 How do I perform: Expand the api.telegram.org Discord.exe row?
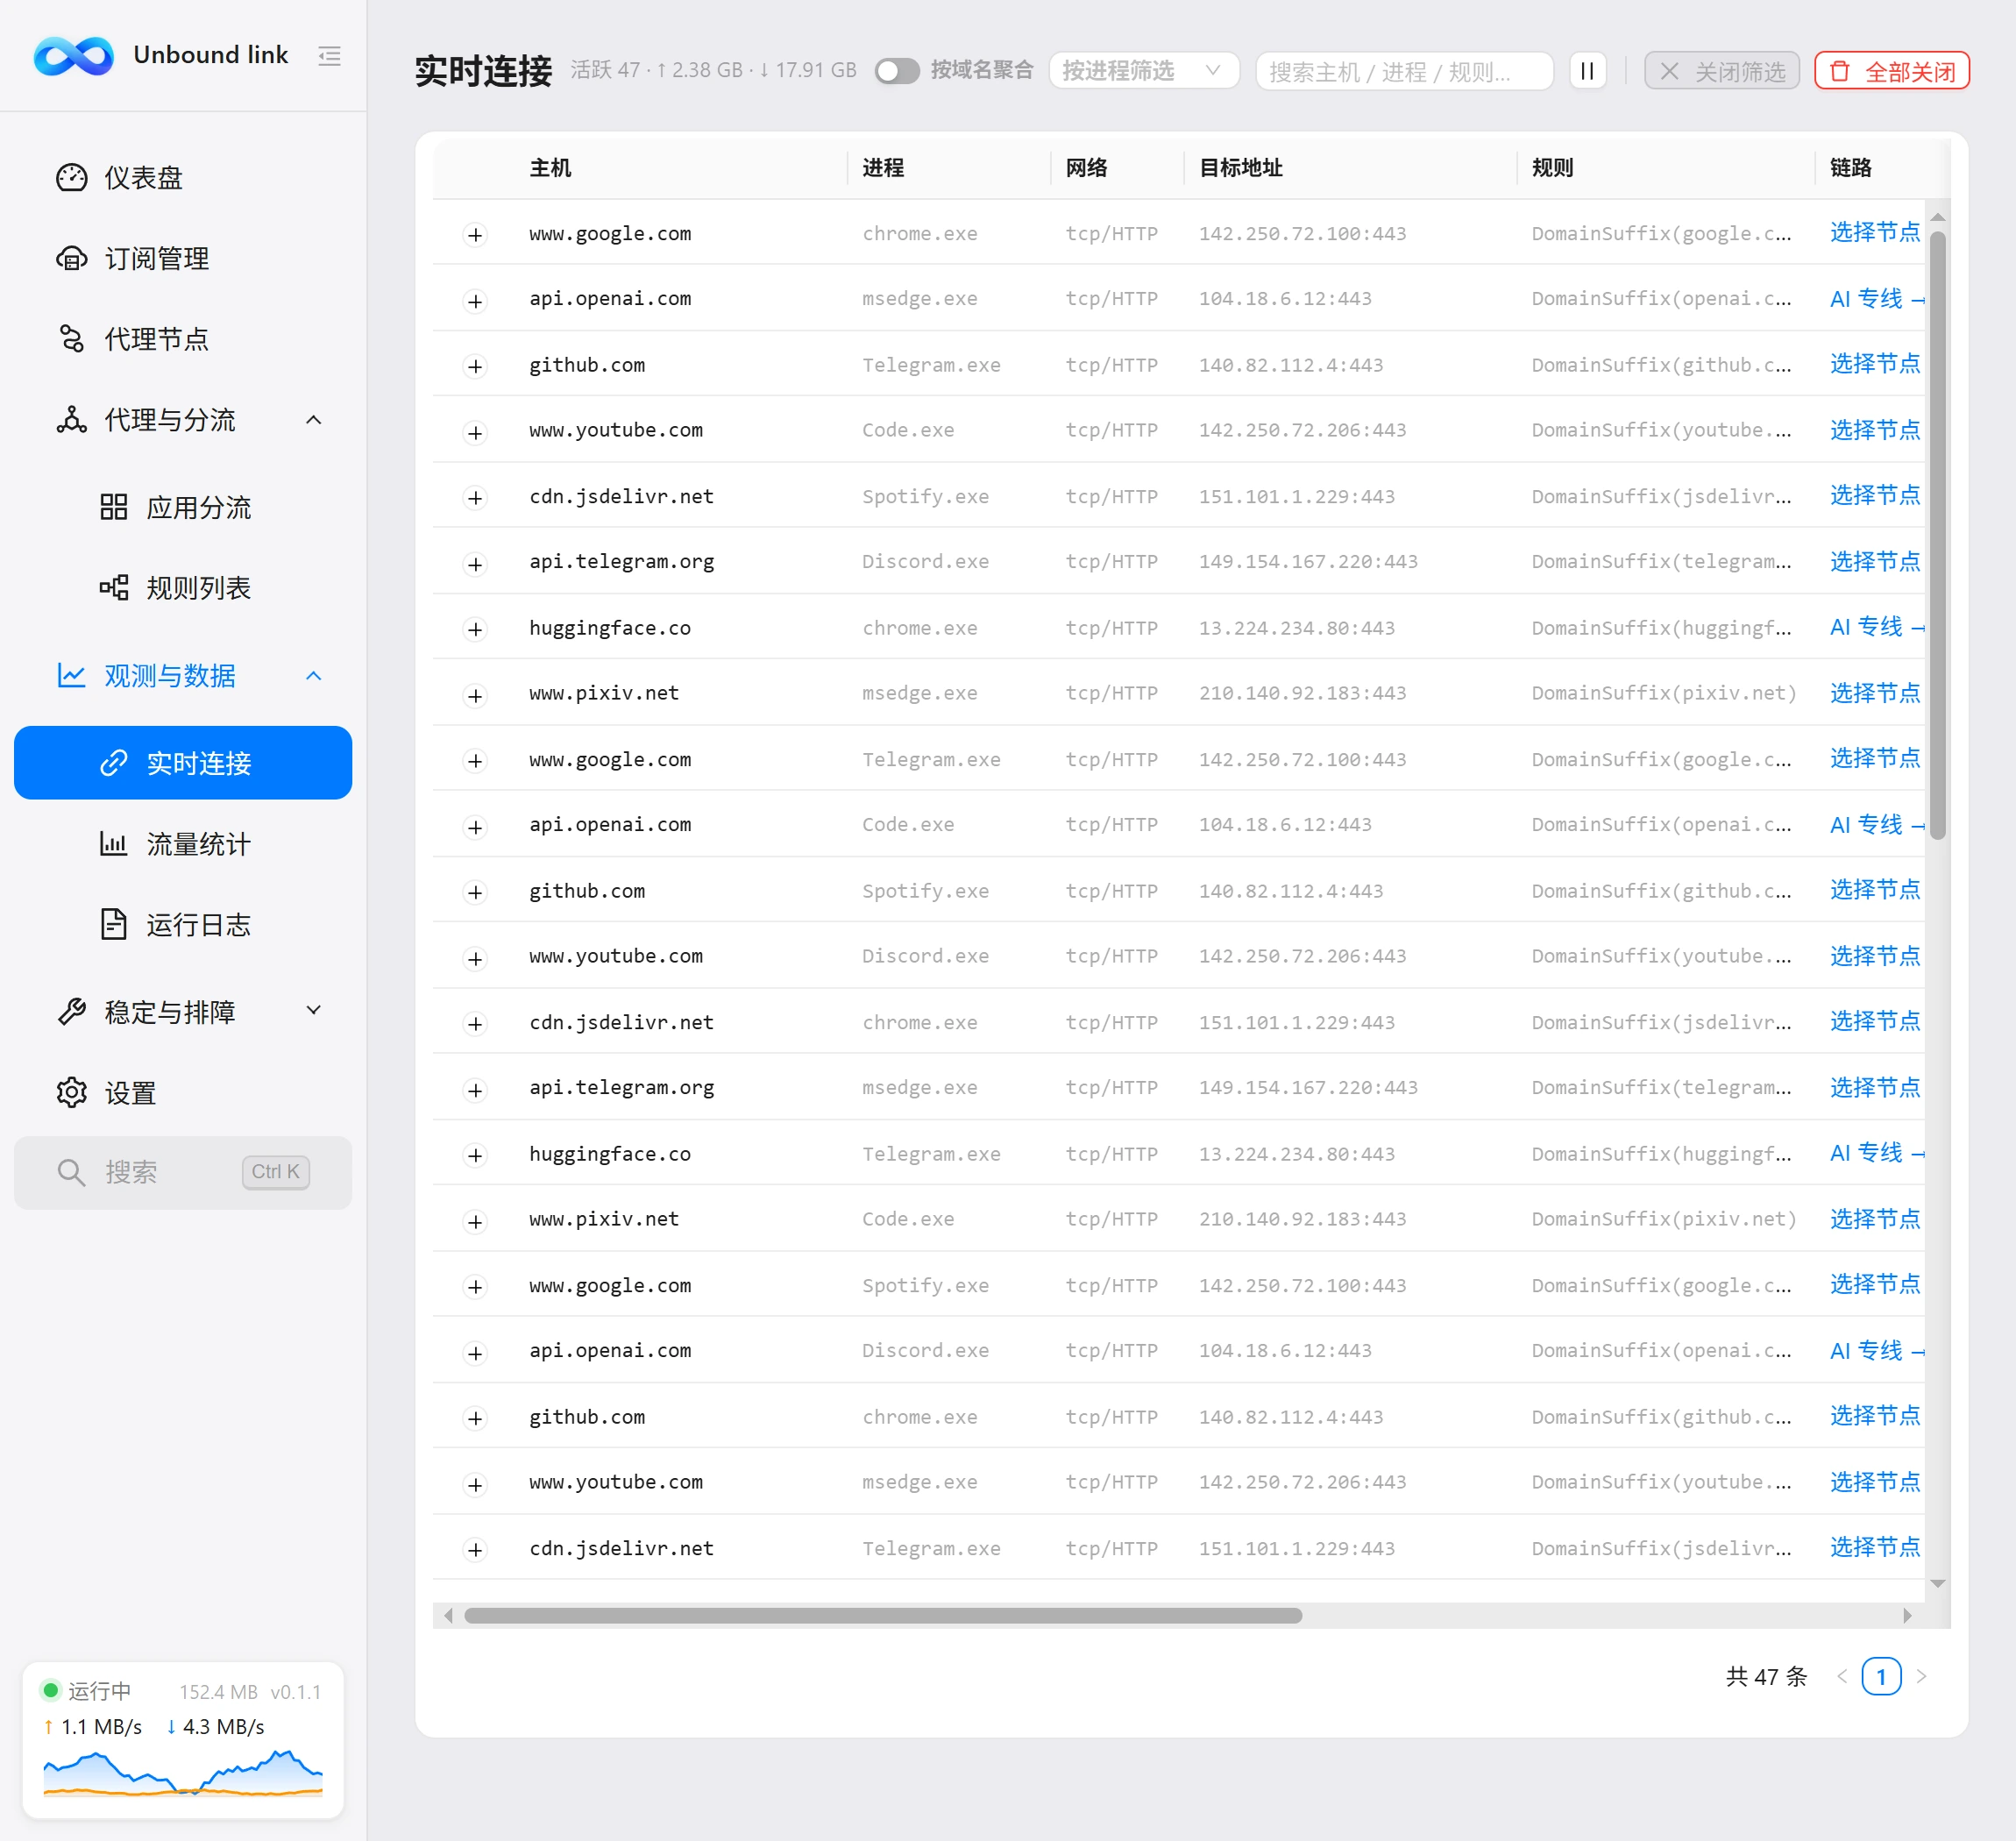point(476,563)
